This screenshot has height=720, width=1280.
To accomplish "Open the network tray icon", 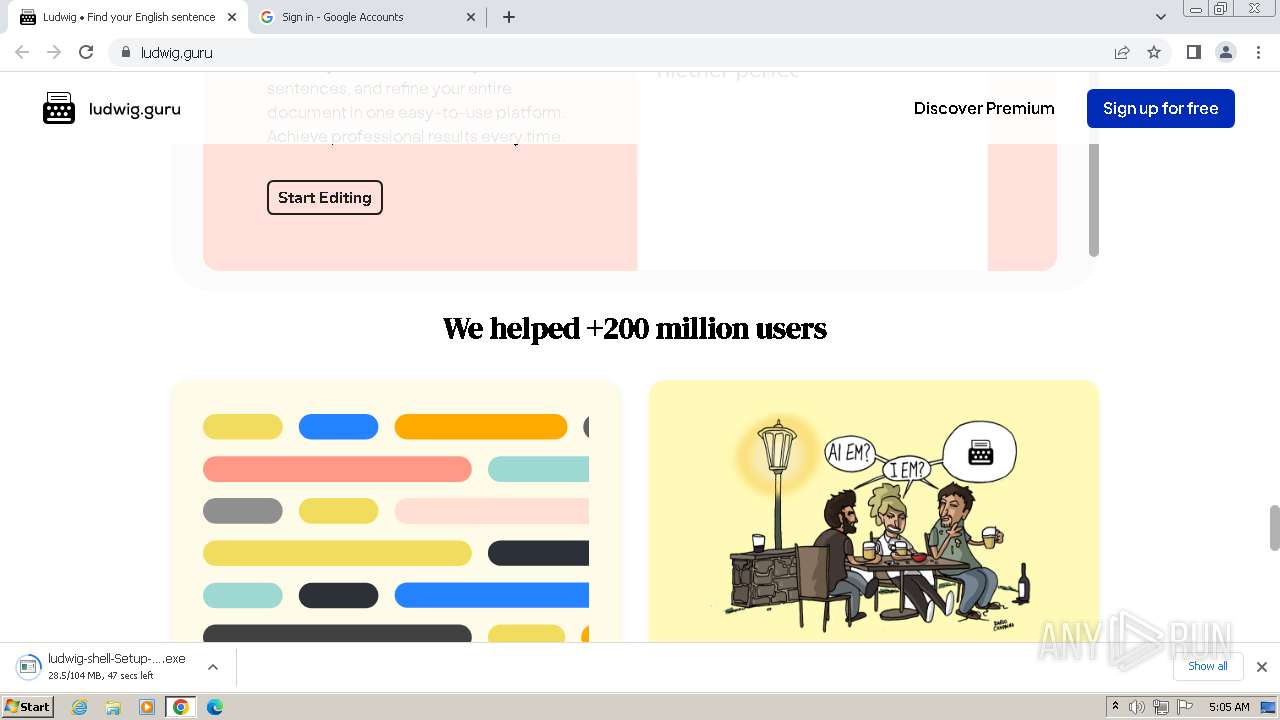I will 1161,707.
